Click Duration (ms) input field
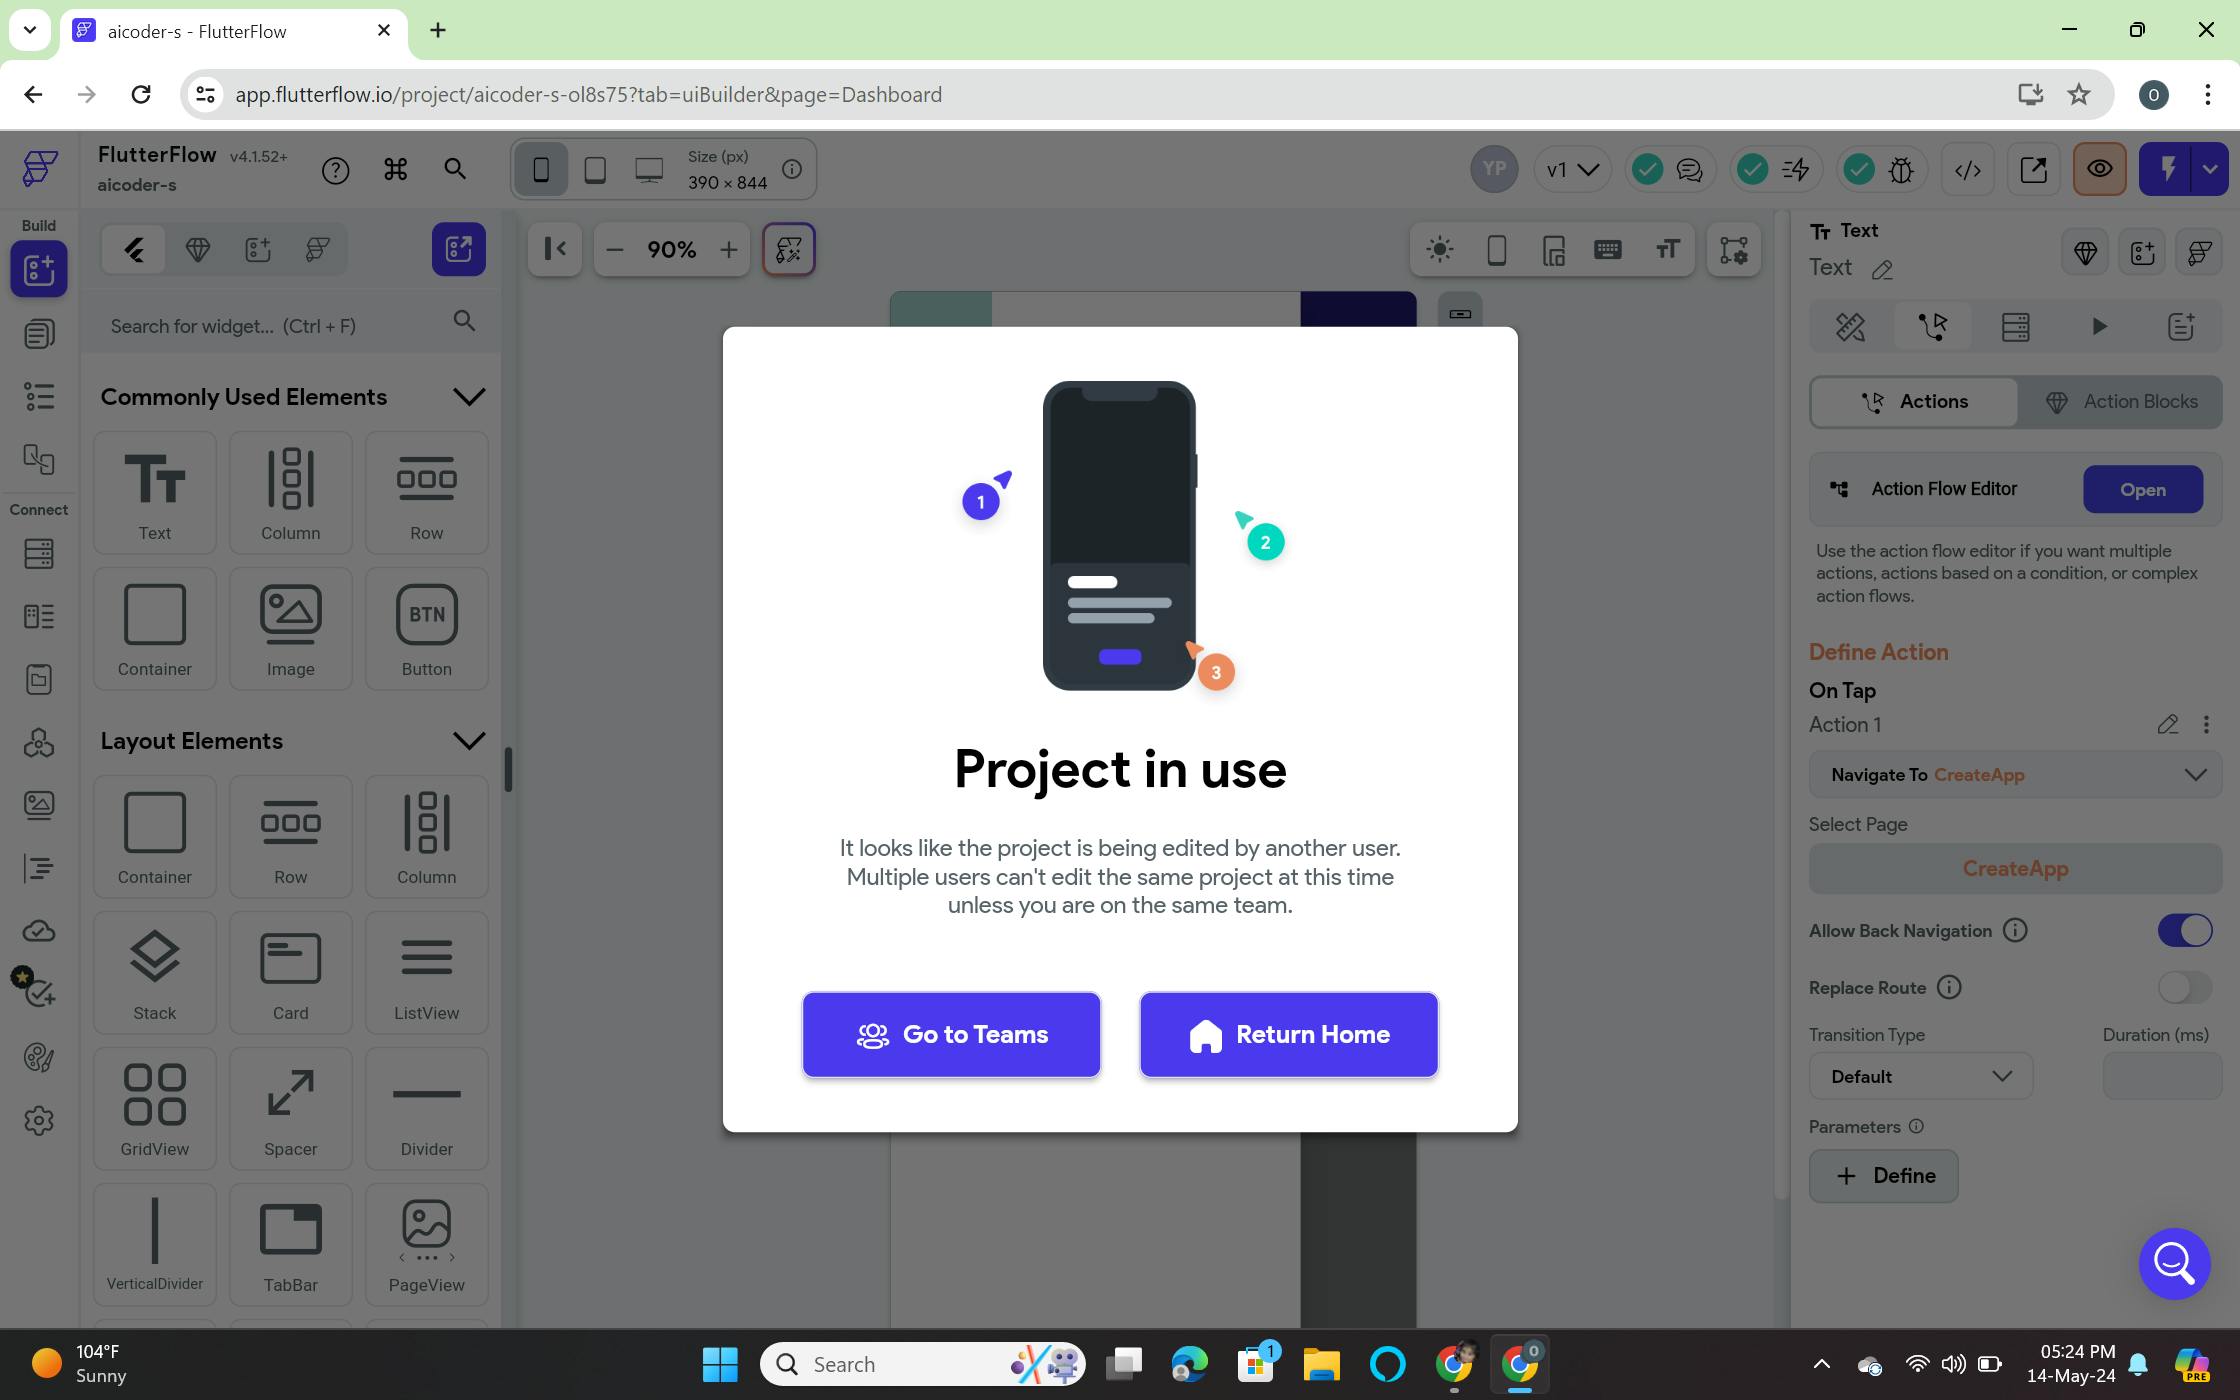 click(2162, 1076)
